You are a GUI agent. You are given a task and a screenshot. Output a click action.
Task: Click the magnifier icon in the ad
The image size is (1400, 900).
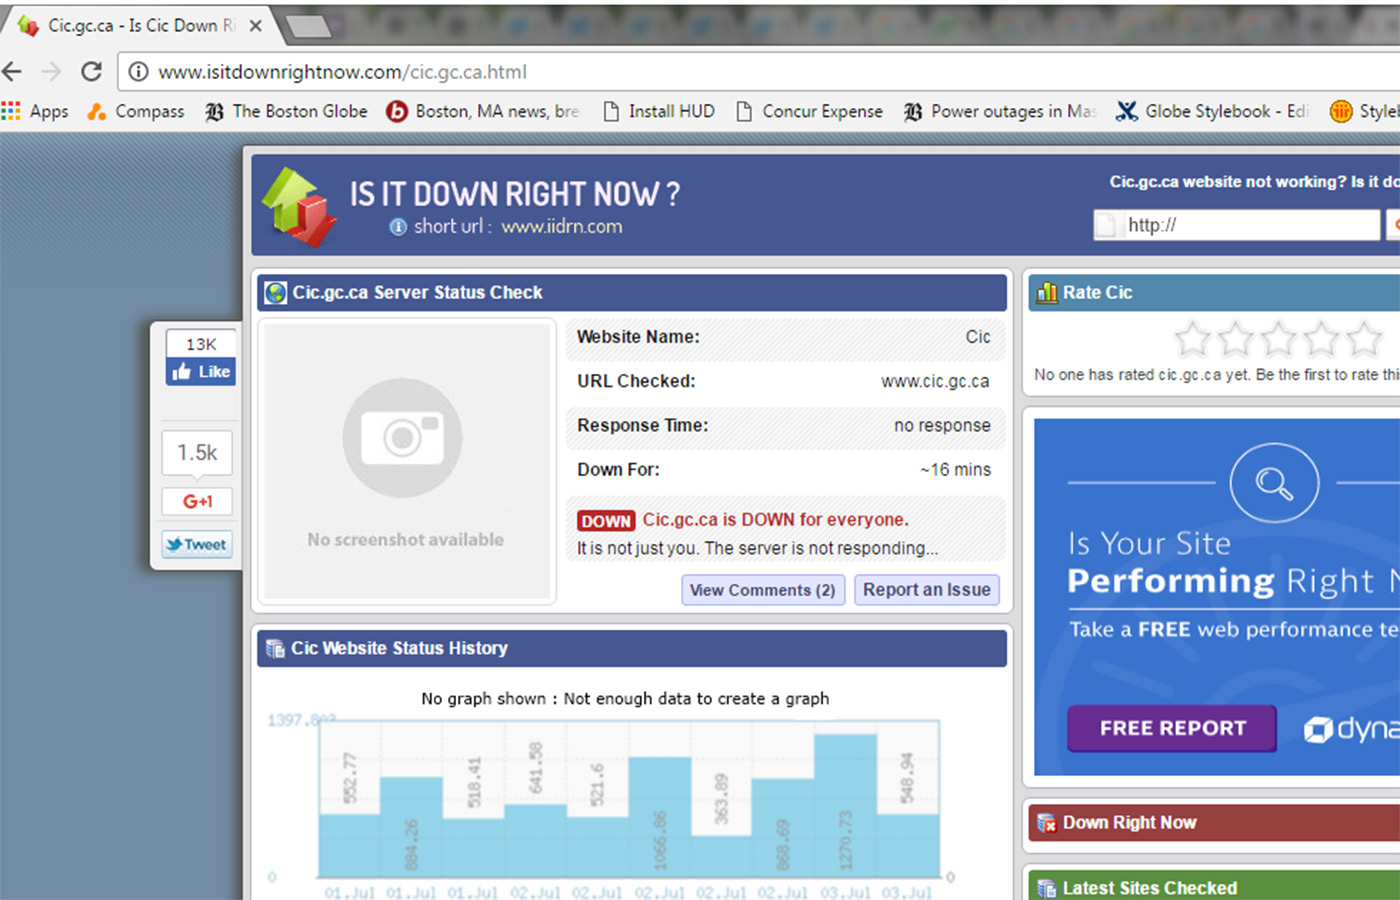tap(1274, 483)
